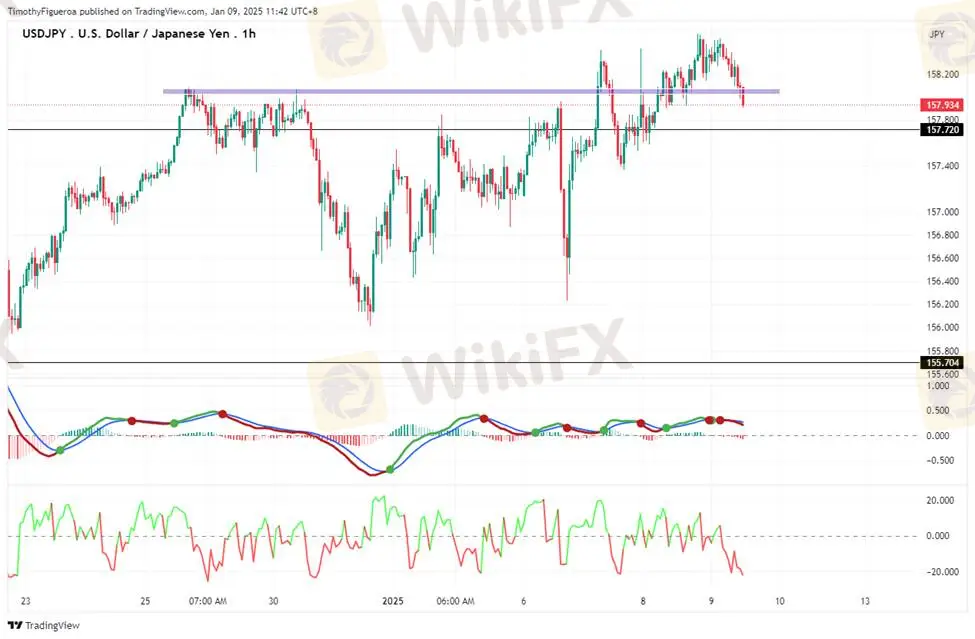Click the 155.800 price axis label
Screen dimensions: 975x639
coord(943,351)
